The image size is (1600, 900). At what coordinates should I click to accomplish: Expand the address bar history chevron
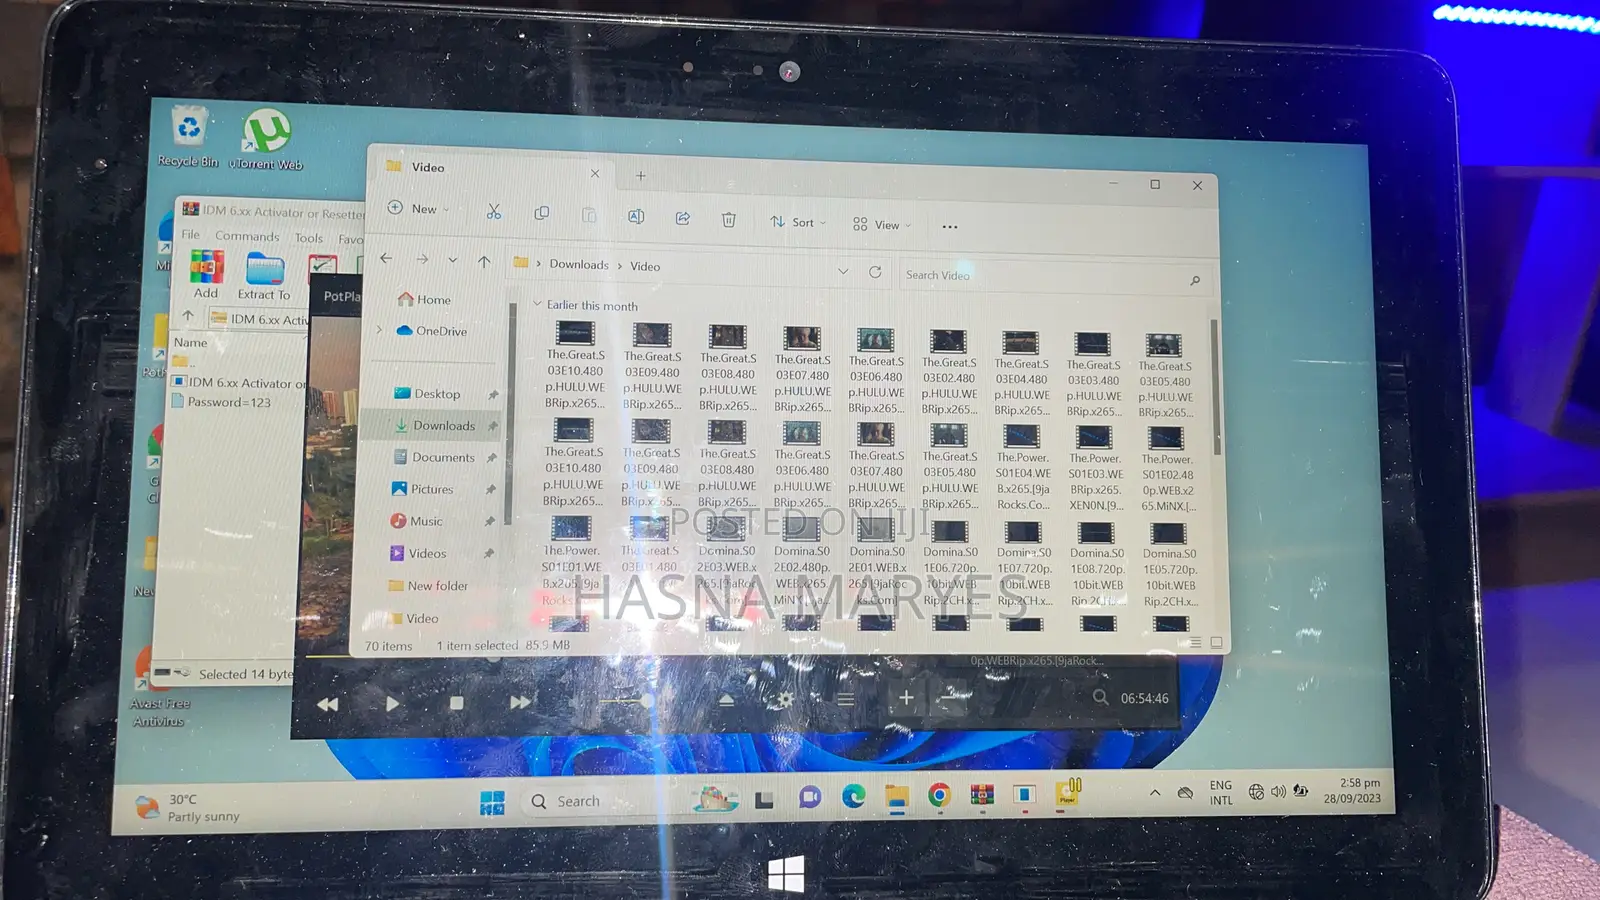843,271
